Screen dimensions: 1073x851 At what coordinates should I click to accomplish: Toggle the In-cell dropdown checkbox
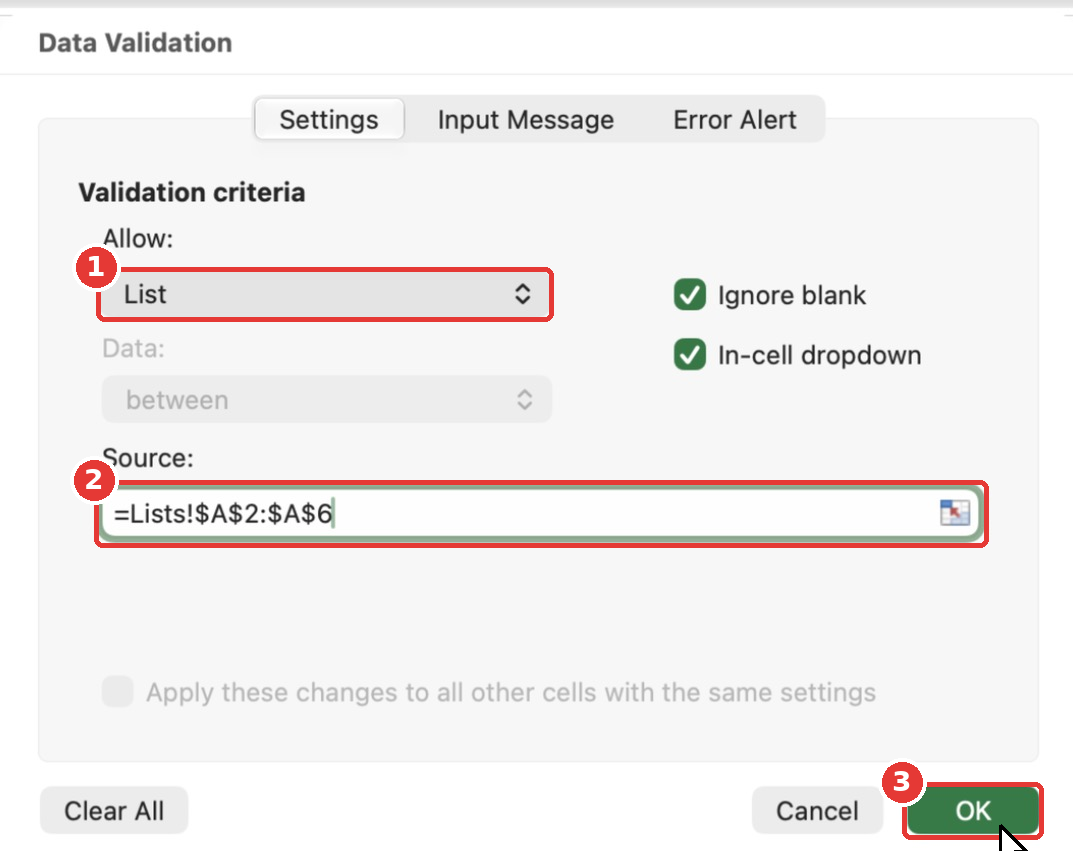click(x=690, y=354)
